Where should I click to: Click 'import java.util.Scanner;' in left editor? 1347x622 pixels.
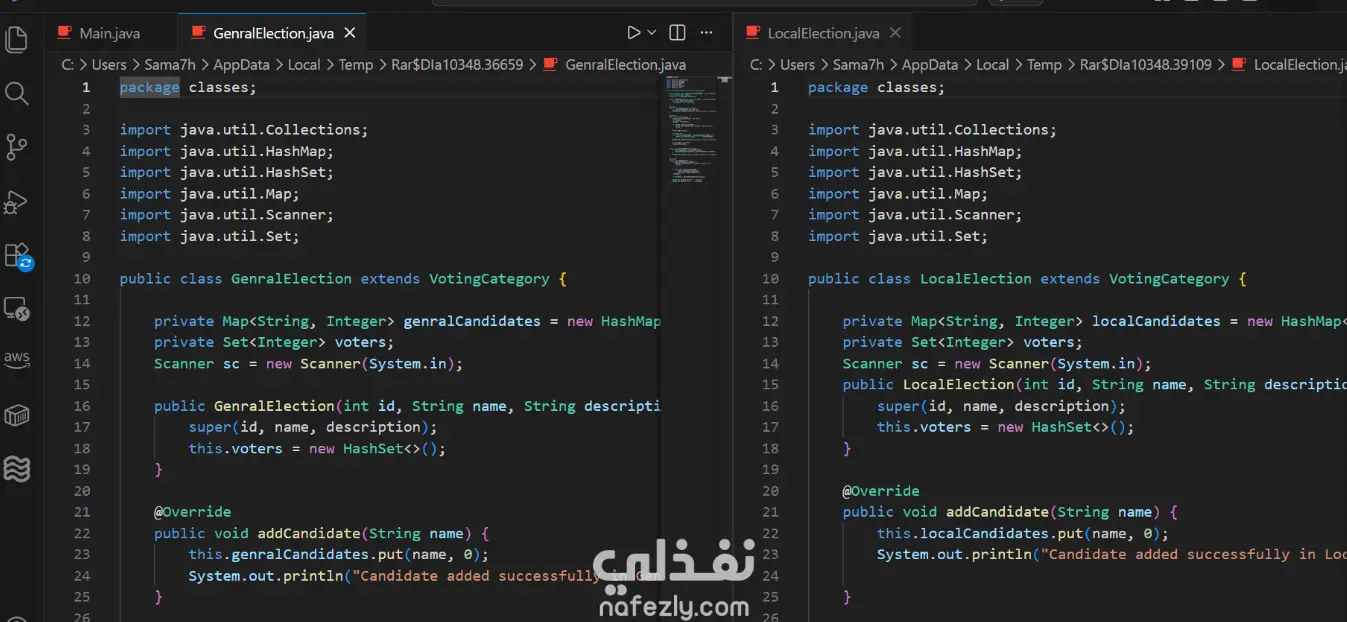[227, 215]
